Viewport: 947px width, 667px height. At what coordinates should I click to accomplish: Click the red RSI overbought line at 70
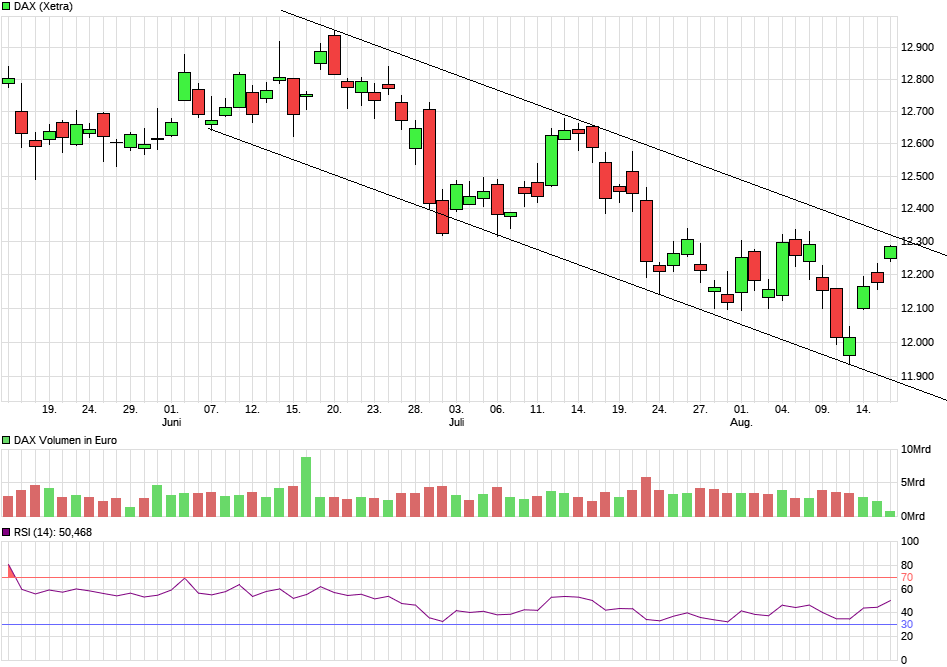[449, 578]
